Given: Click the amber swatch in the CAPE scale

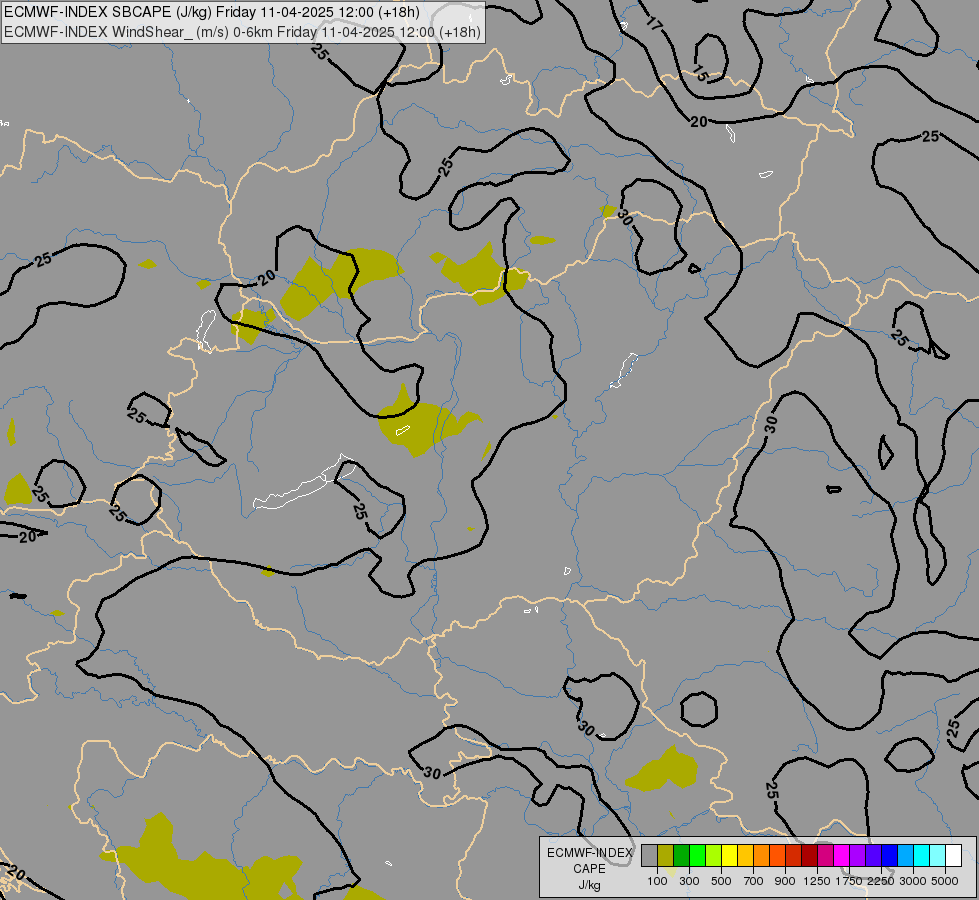Looking at the screenshot, I should click(x=745, y=856).
